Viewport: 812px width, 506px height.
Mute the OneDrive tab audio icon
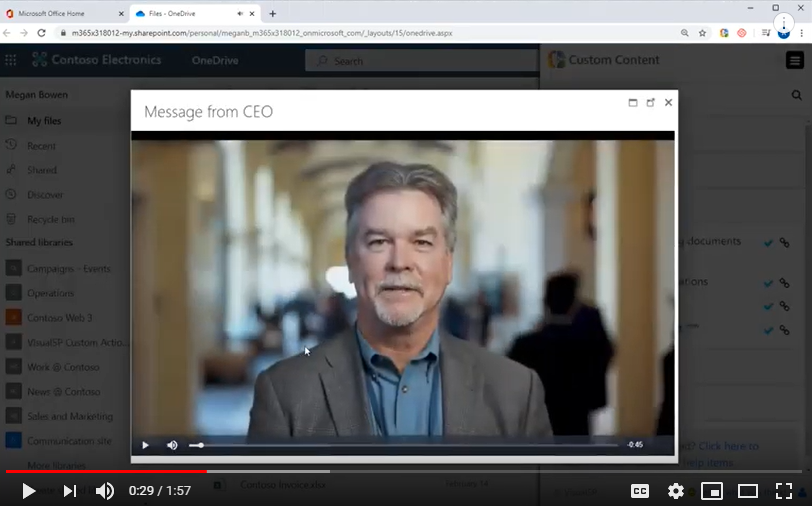(240, 14)
